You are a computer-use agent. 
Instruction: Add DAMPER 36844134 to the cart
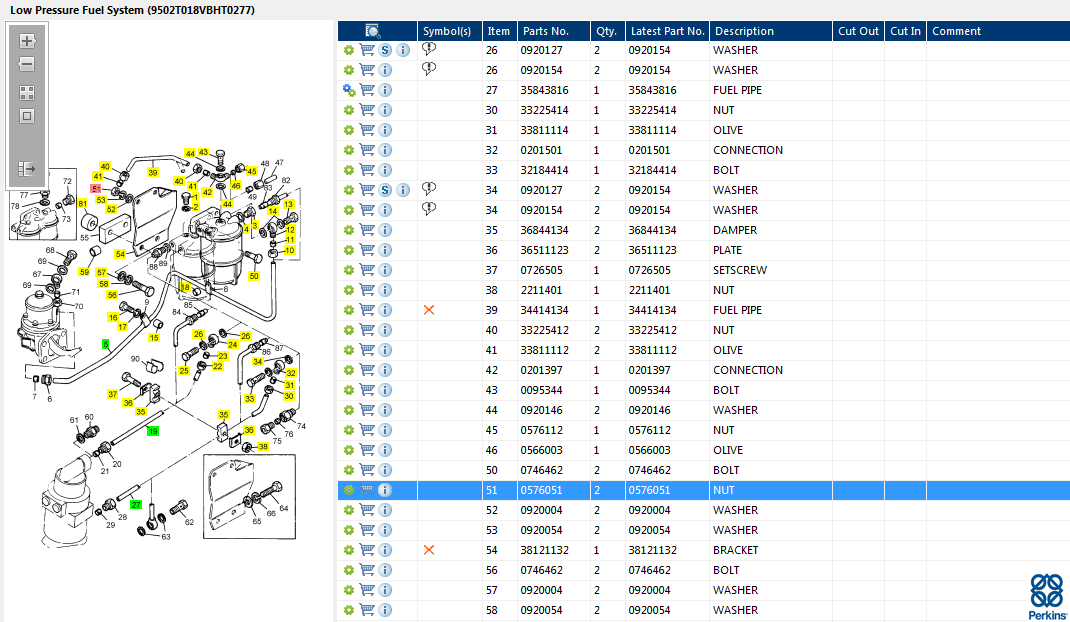click(367, 230)
